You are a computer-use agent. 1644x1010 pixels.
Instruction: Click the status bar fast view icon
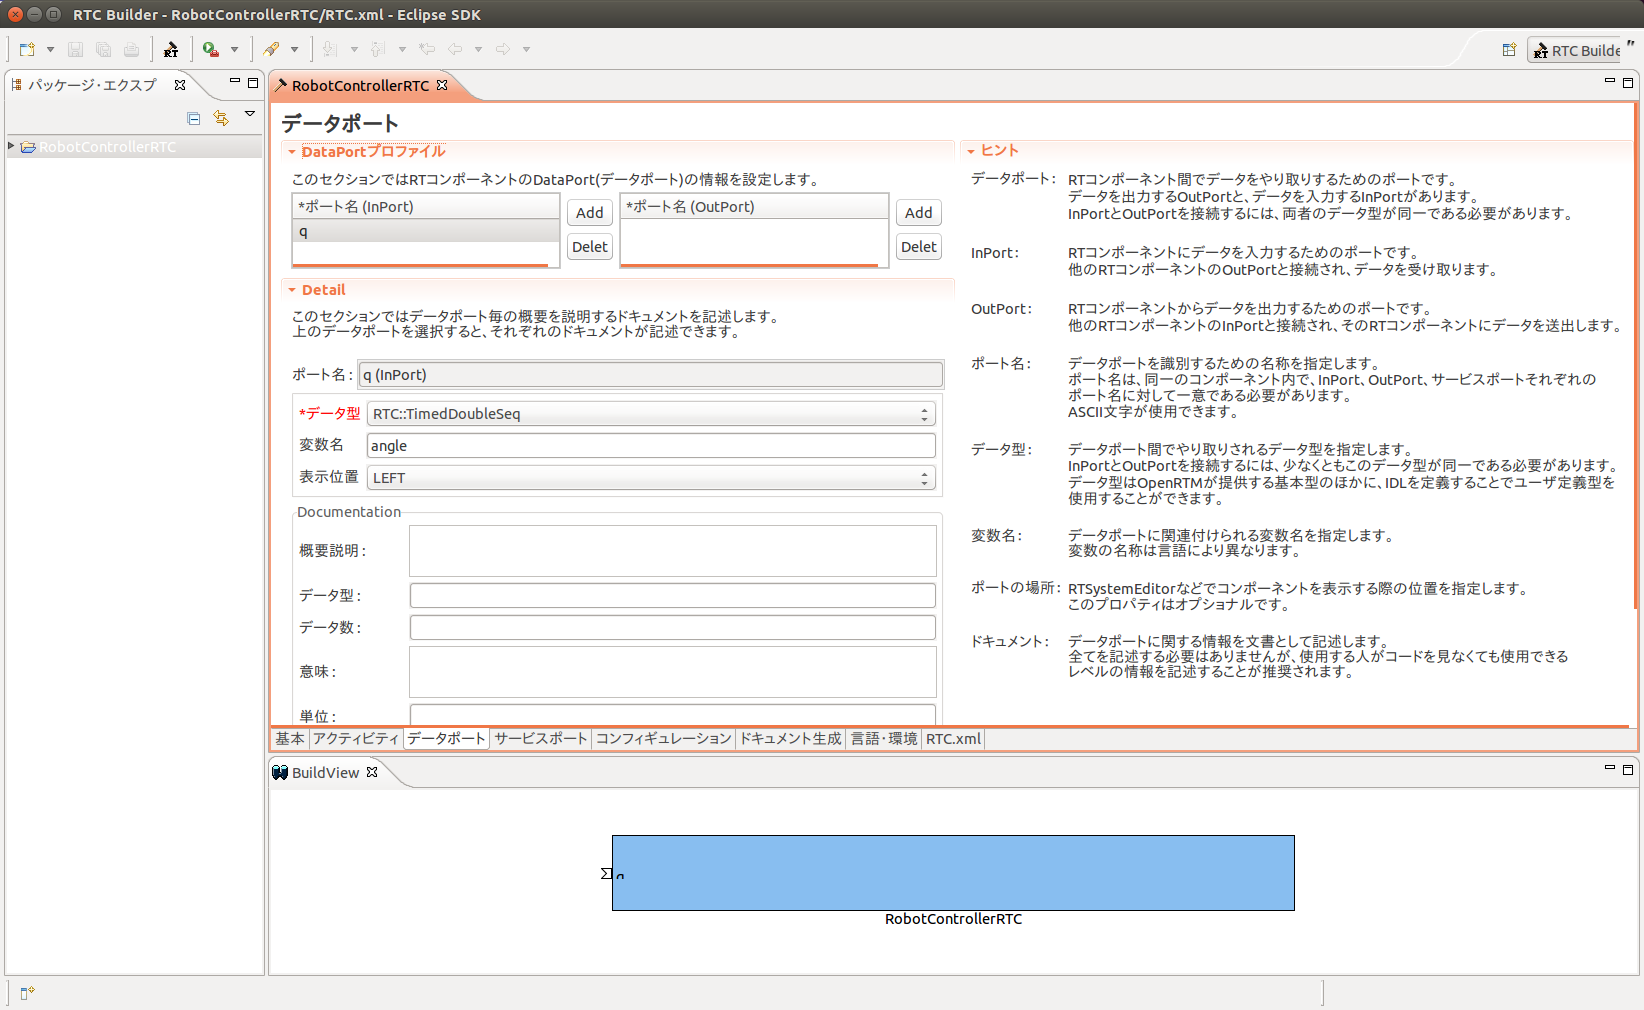coord(27,993)
